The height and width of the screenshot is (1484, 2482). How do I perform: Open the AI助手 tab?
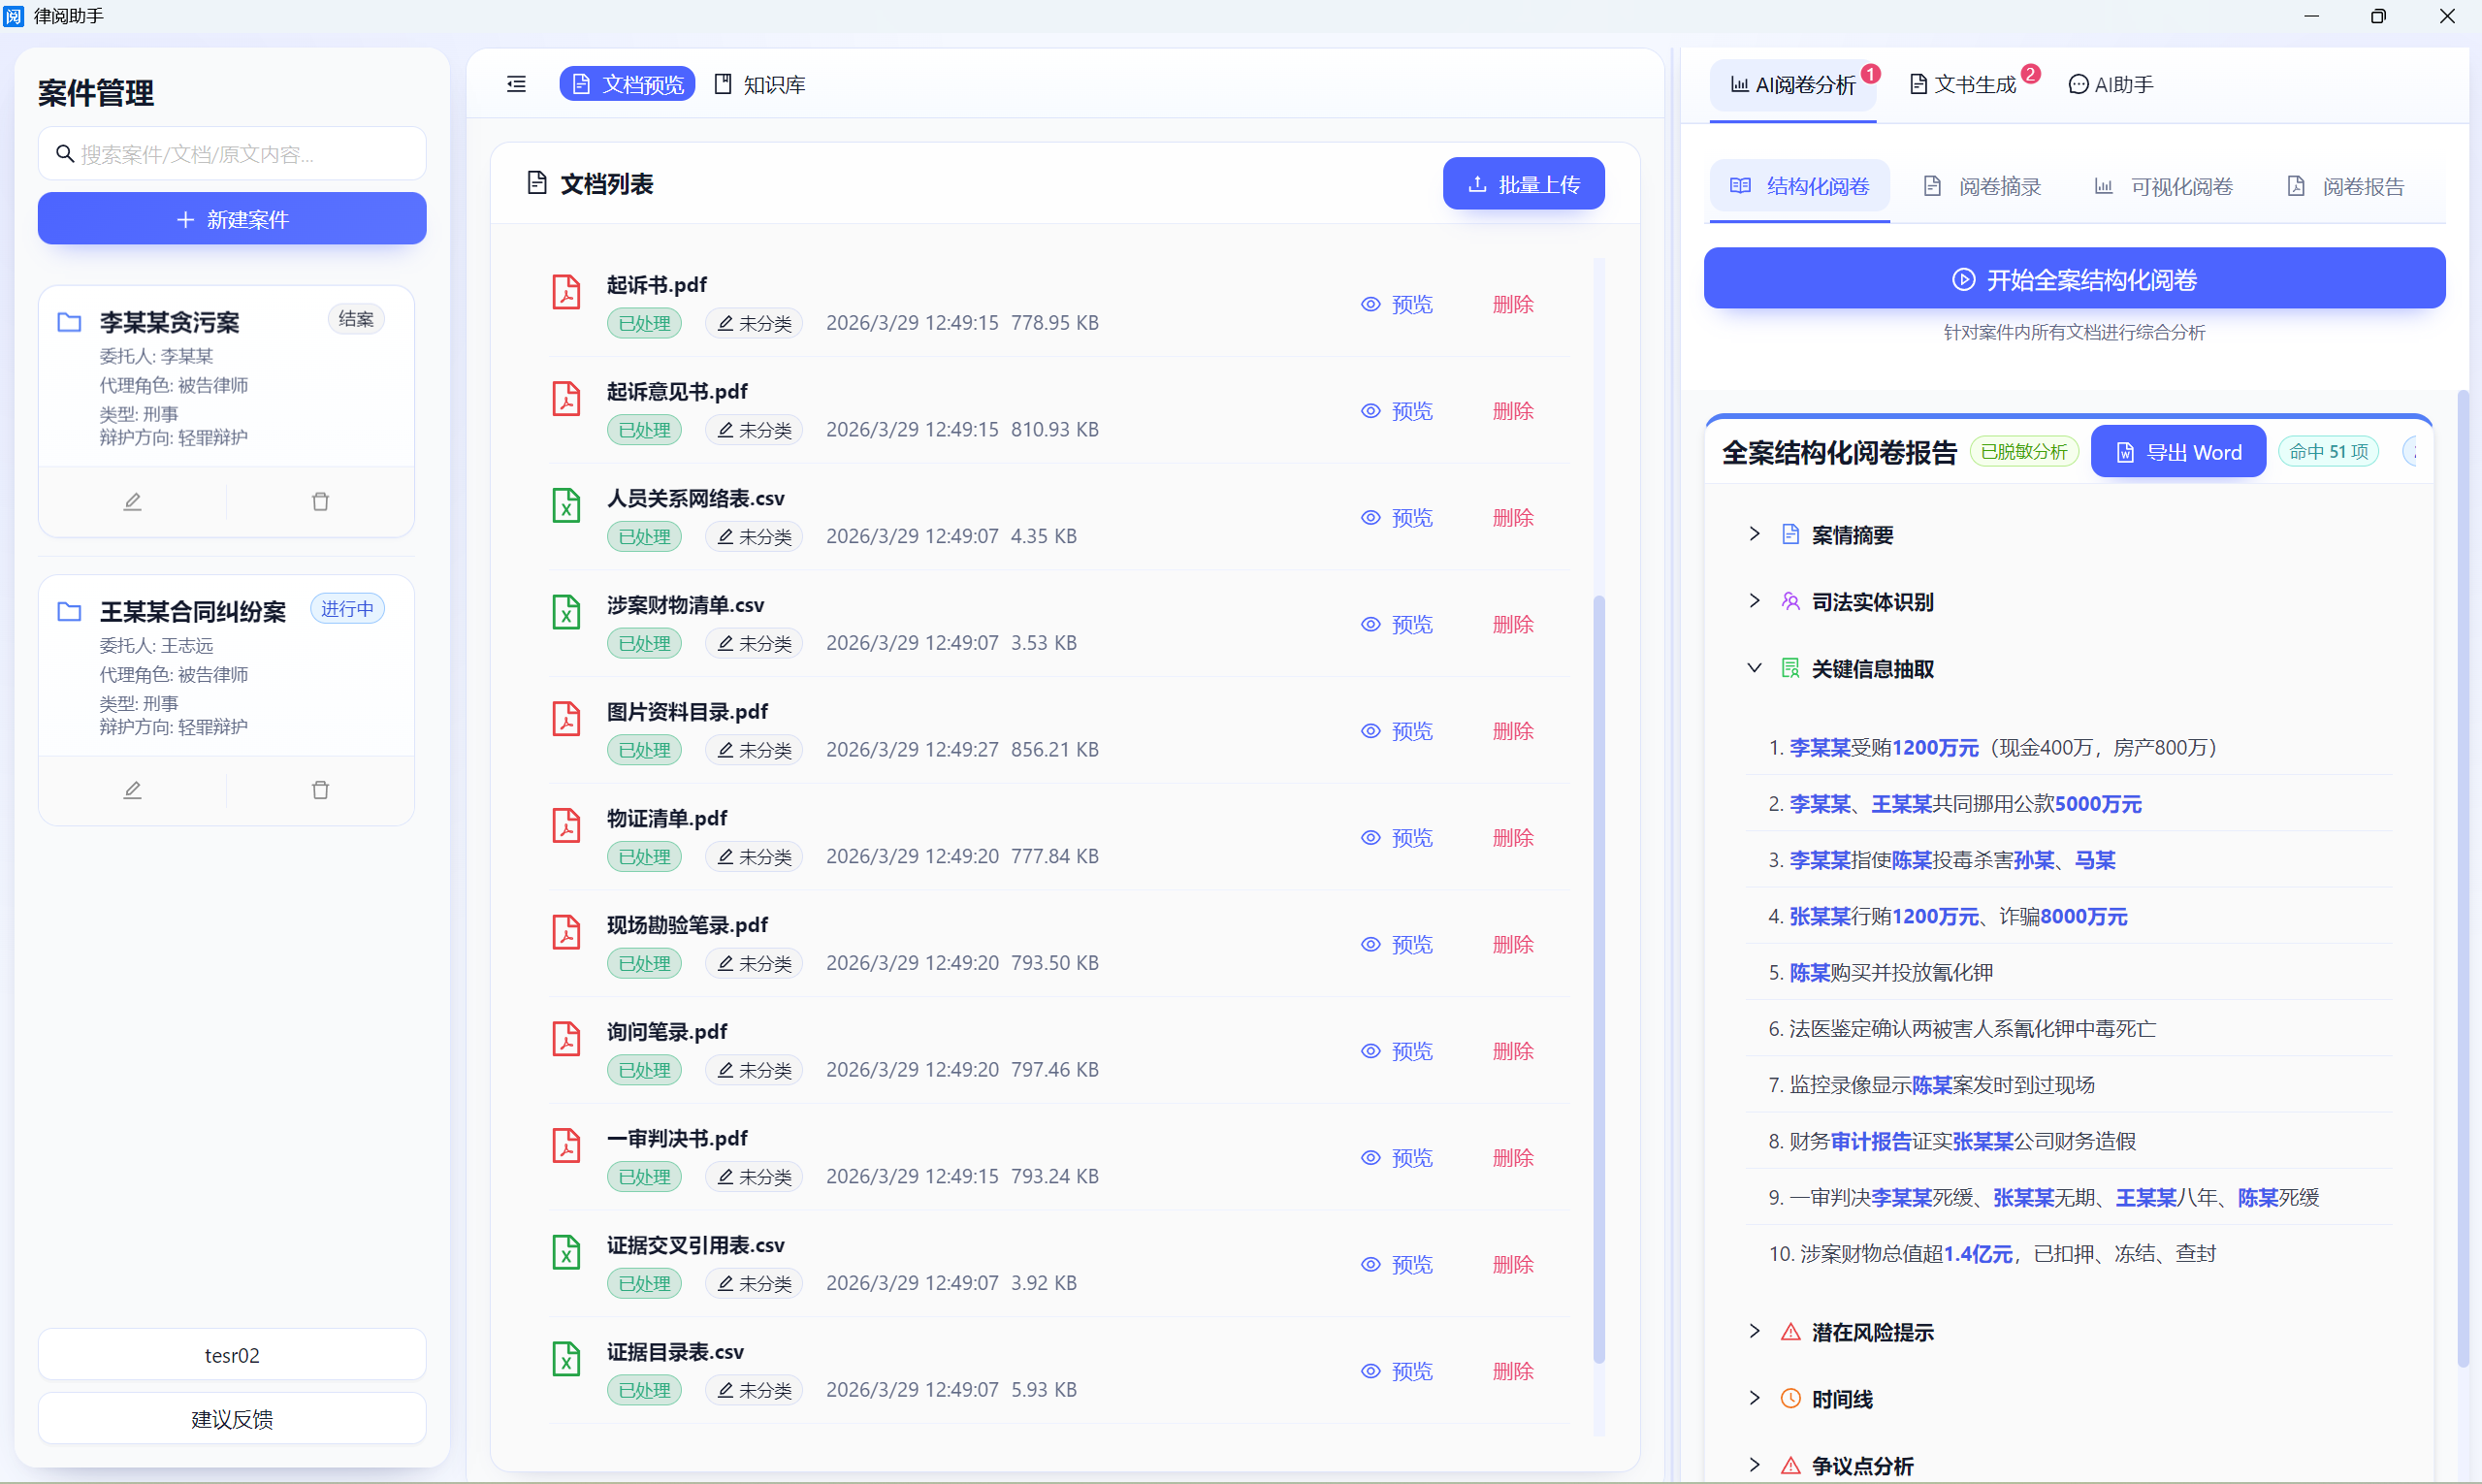click(2111, 84)
